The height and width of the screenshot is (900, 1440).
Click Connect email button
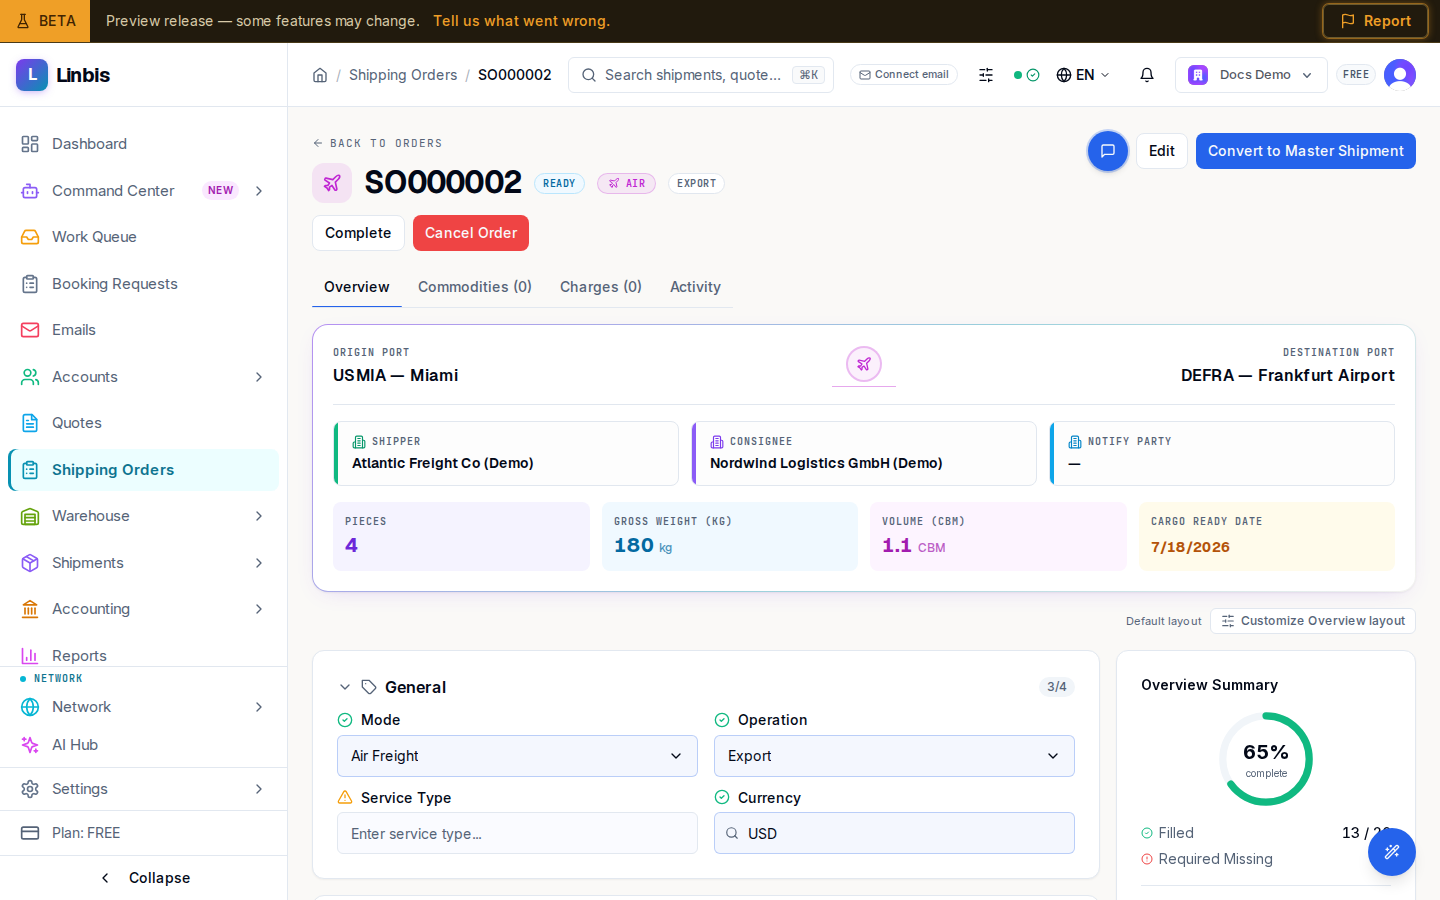(904, 75)
